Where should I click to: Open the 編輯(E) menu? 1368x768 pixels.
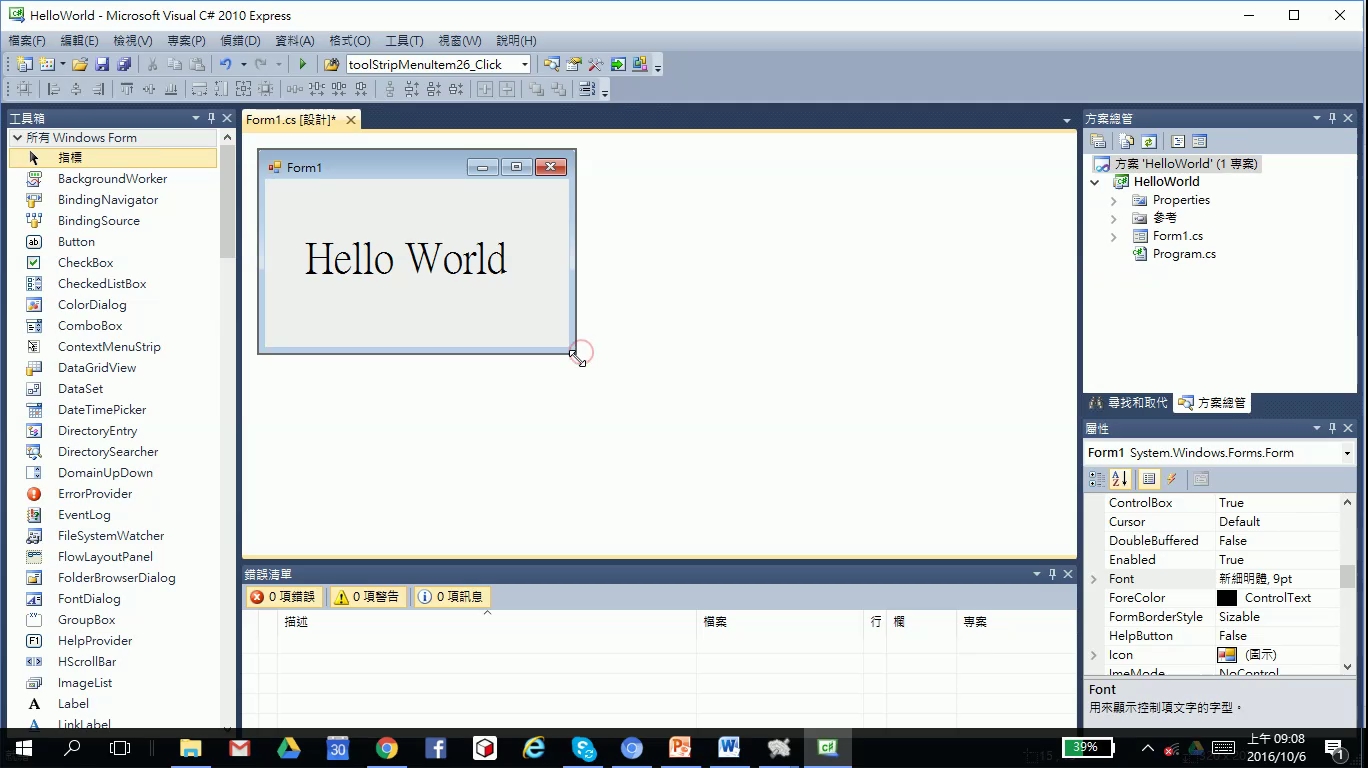pos(79,41)
